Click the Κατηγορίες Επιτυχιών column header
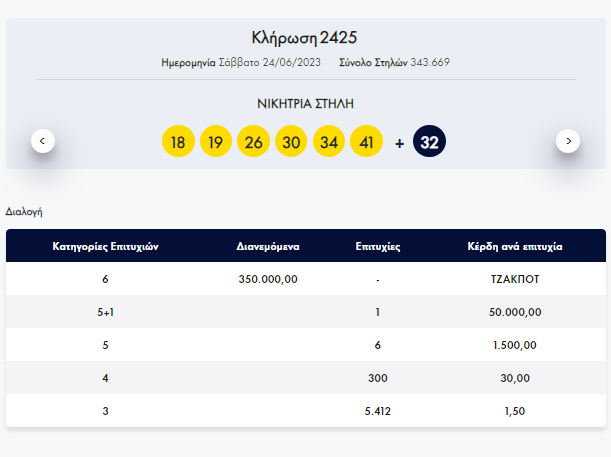 click(106, 247)
